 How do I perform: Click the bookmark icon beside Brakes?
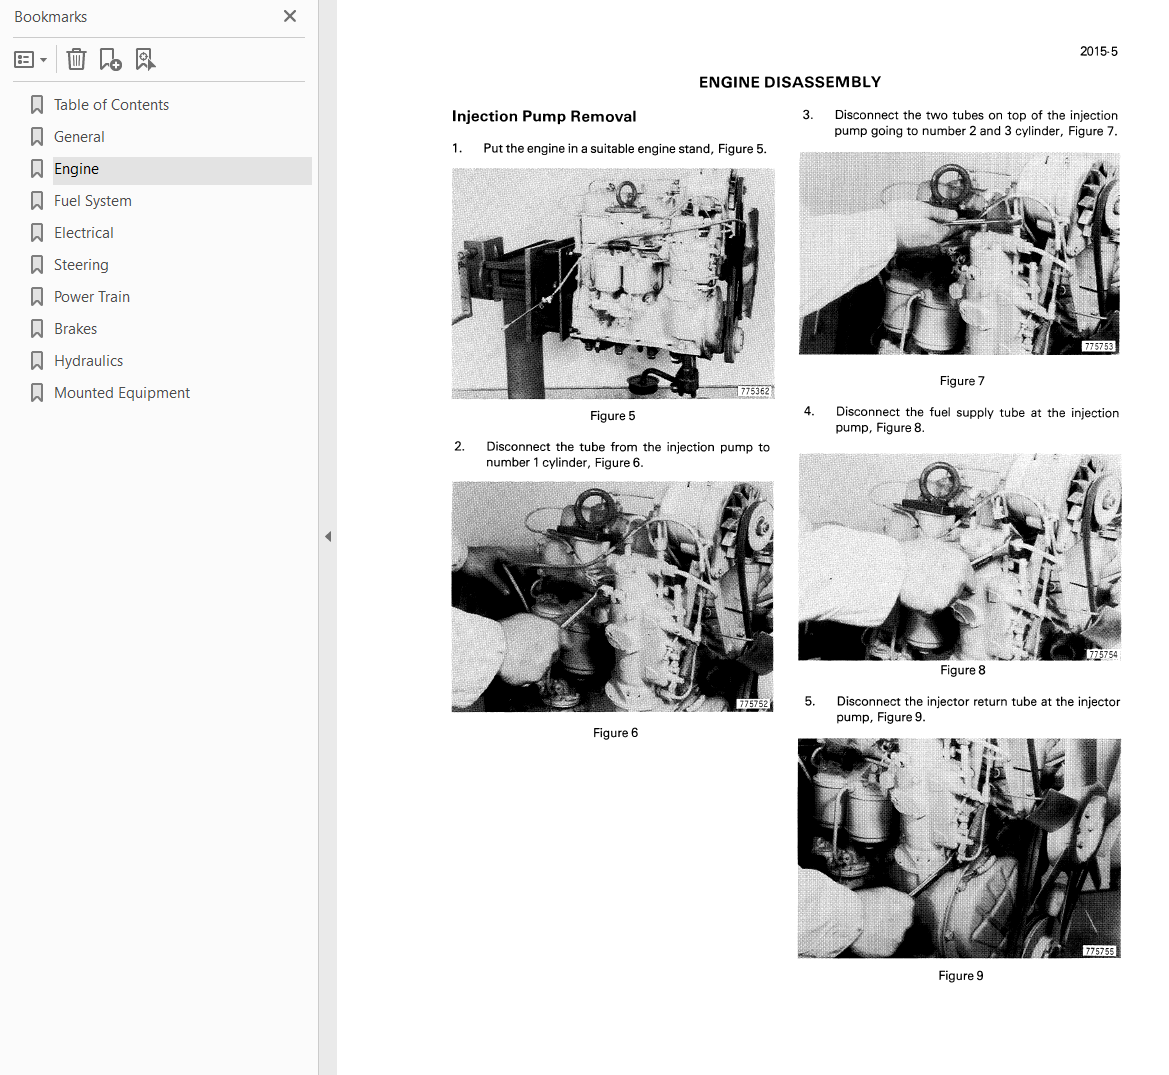[x=37, y=330]
